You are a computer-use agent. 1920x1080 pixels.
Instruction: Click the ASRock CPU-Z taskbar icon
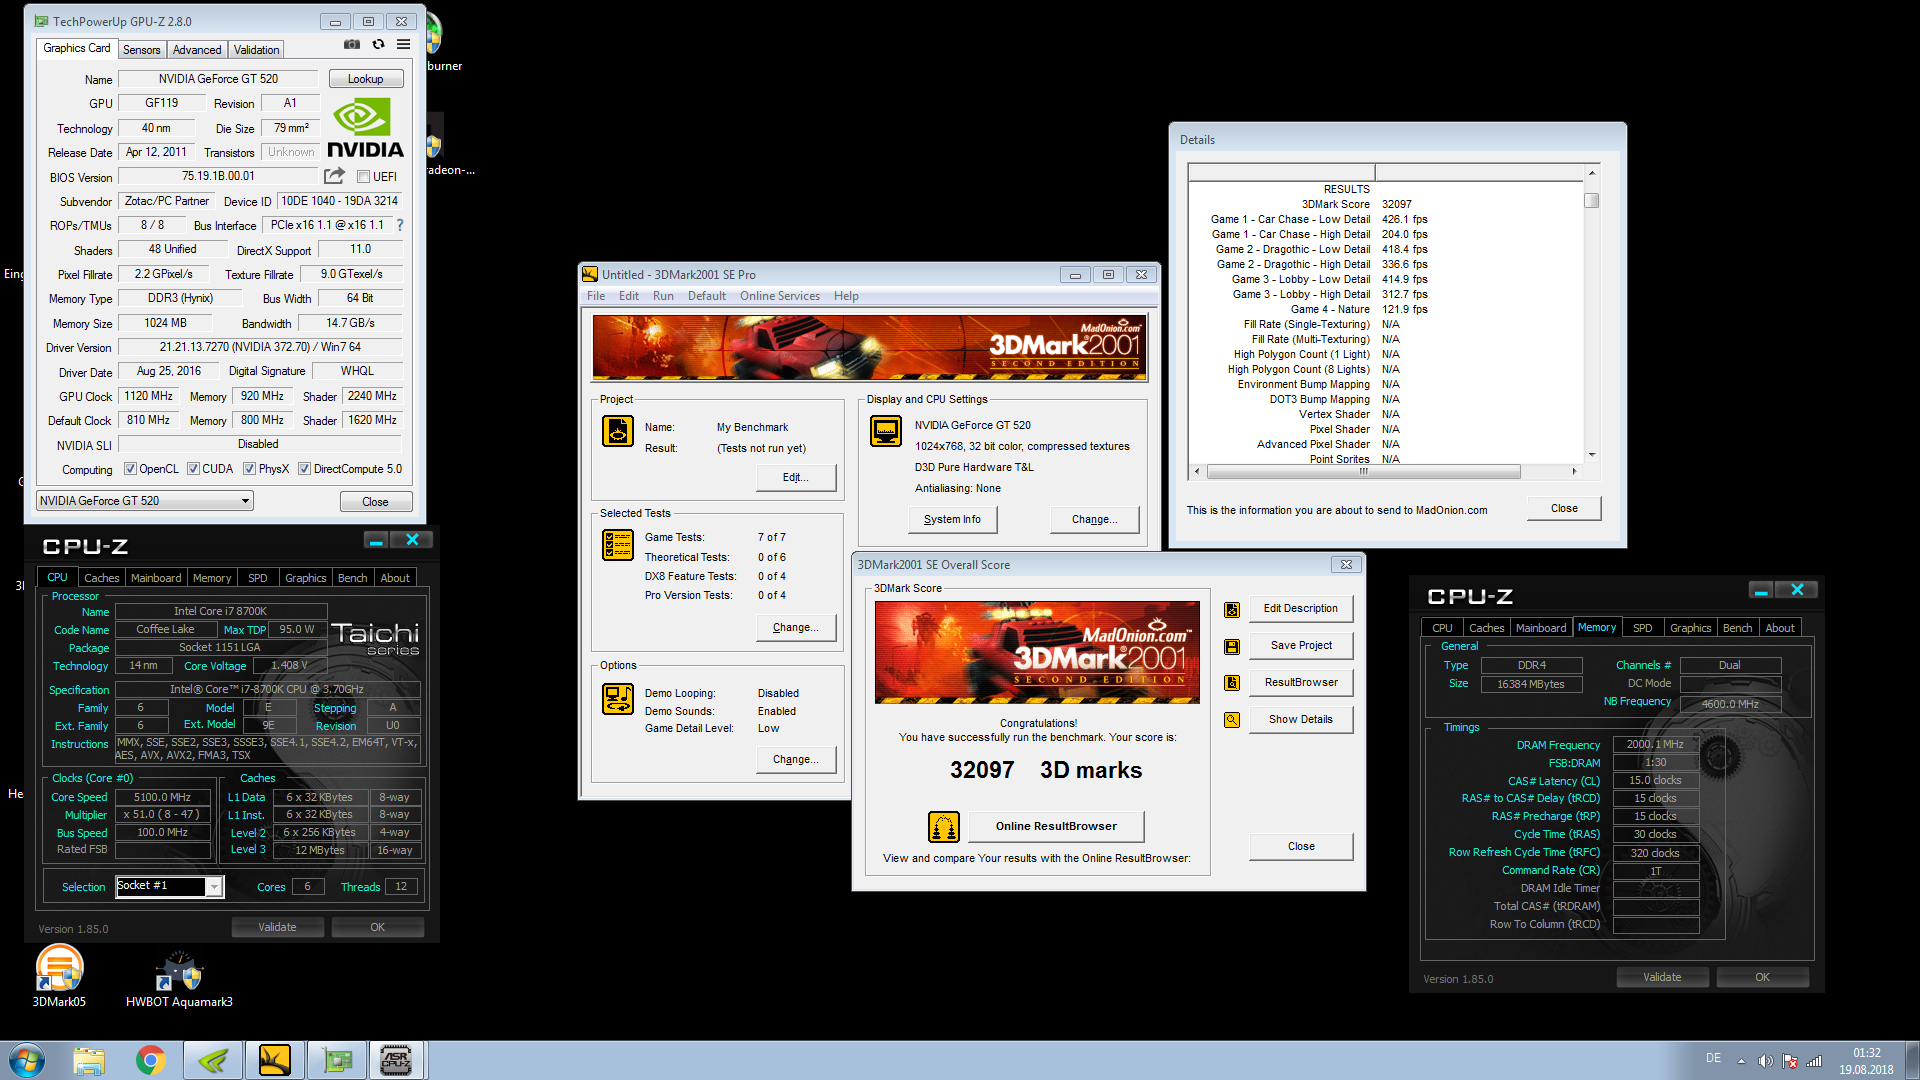397,1060
